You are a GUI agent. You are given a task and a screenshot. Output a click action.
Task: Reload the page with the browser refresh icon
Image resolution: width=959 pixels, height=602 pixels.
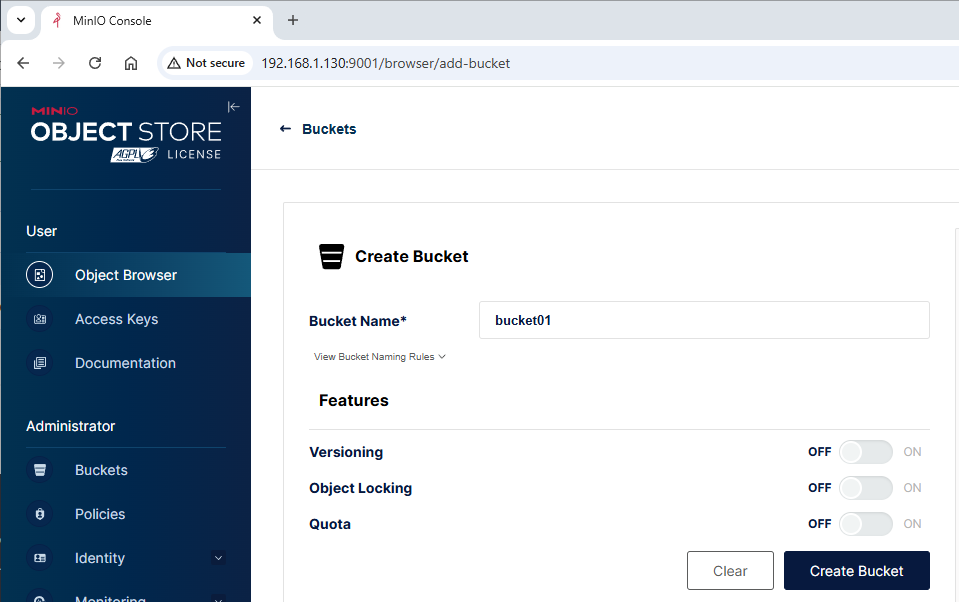95,63
